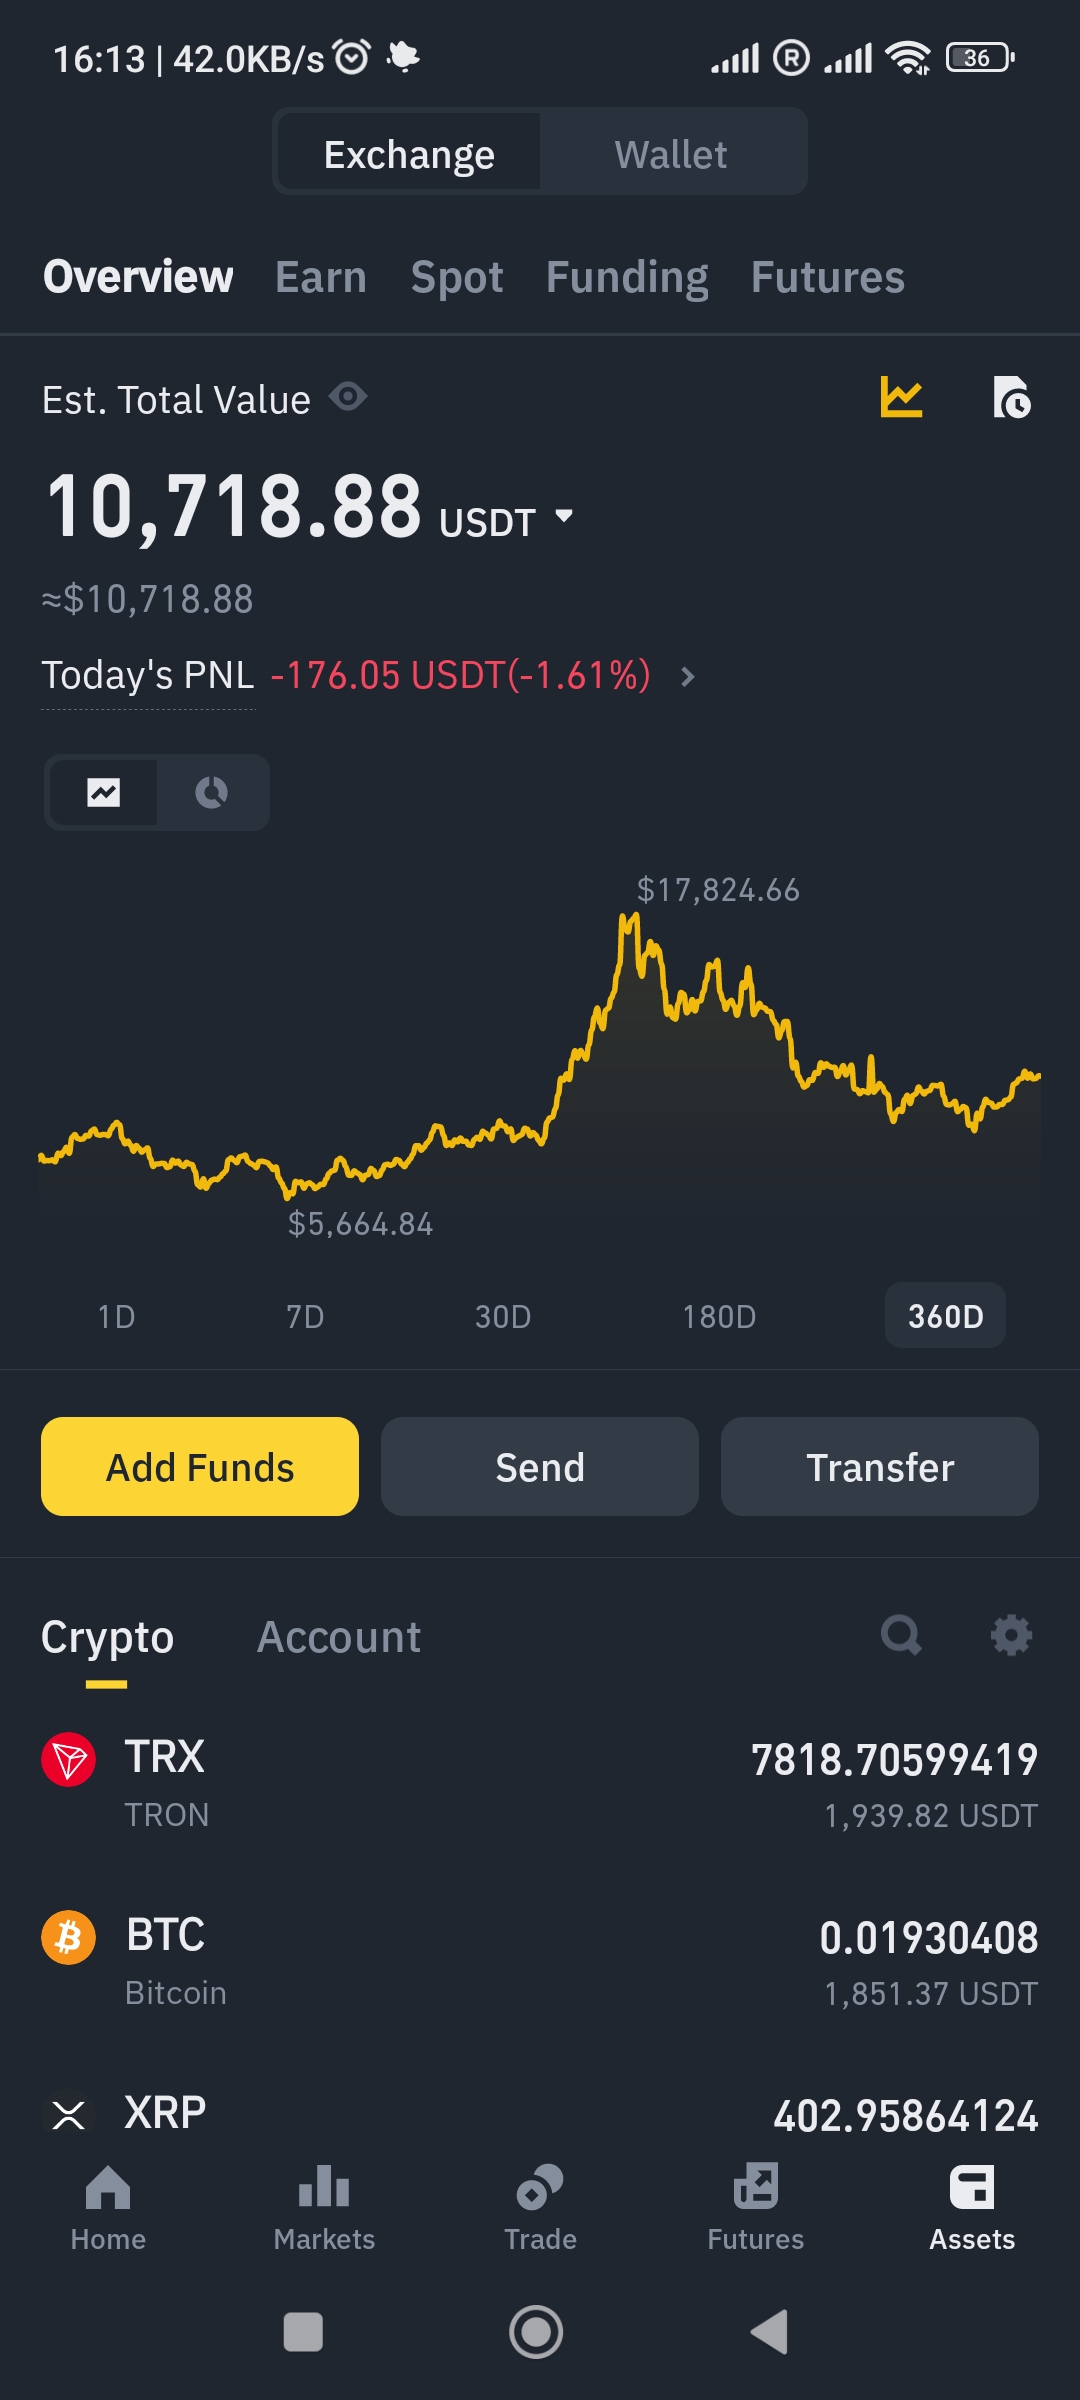Switch to pie chart allocation view
The width and height of the screenshot is (1080, 2400).
coord(211,793)
